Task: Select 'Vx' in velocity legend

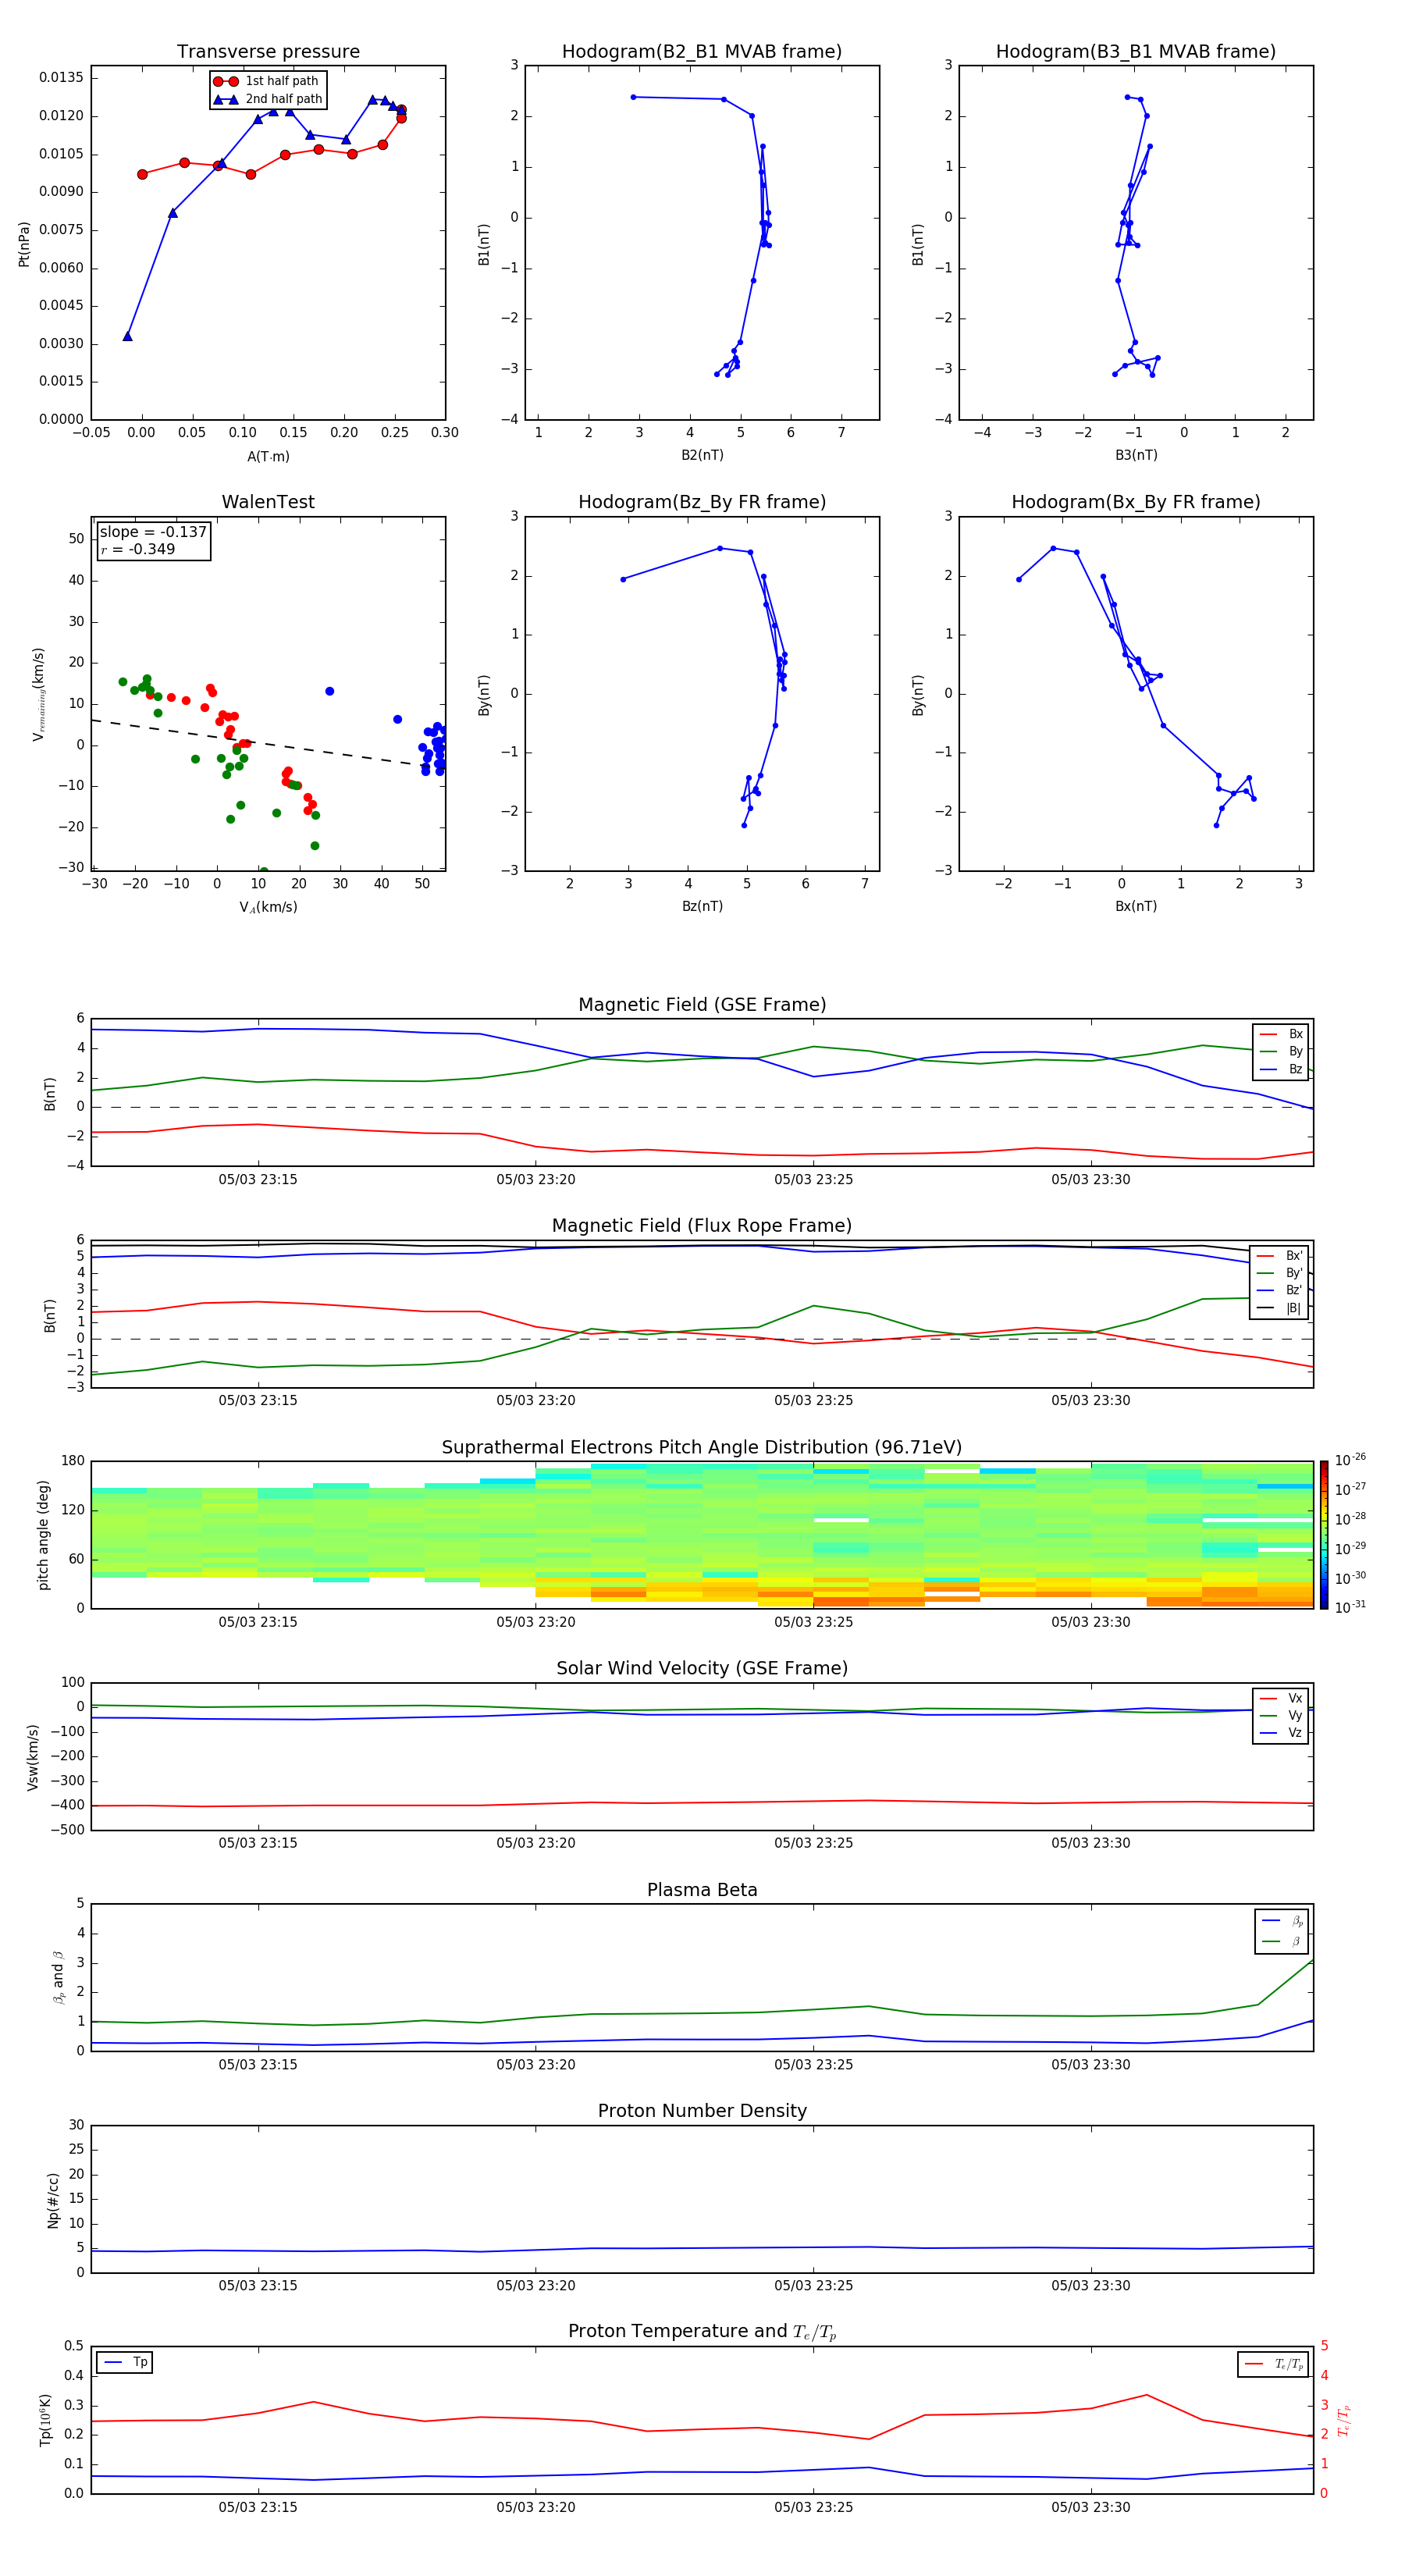Action: 1281,1699
